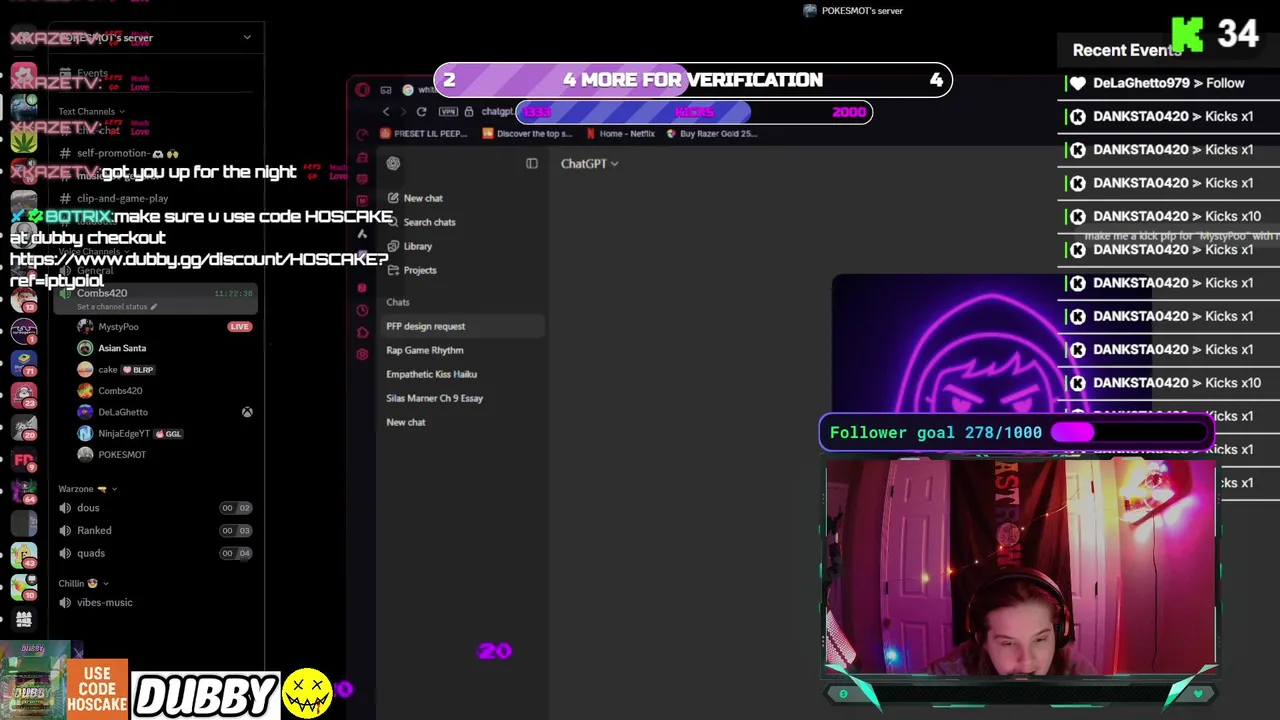Join the quads voice channel

point(155,553)
